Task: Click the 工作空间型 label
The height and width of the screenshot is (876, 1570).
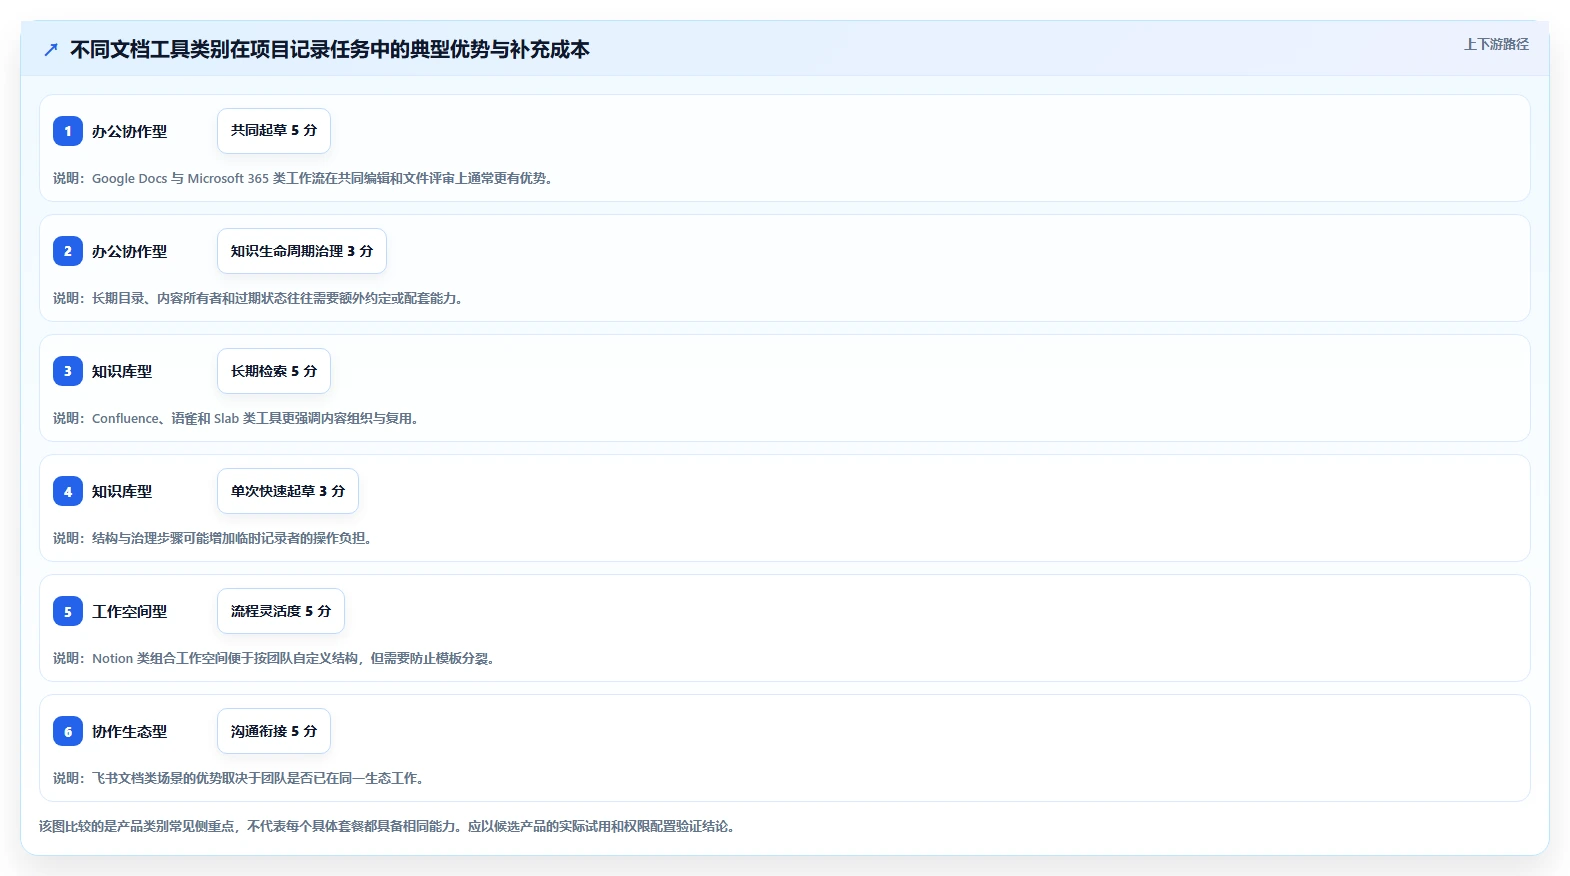Action: click(129, 611)
